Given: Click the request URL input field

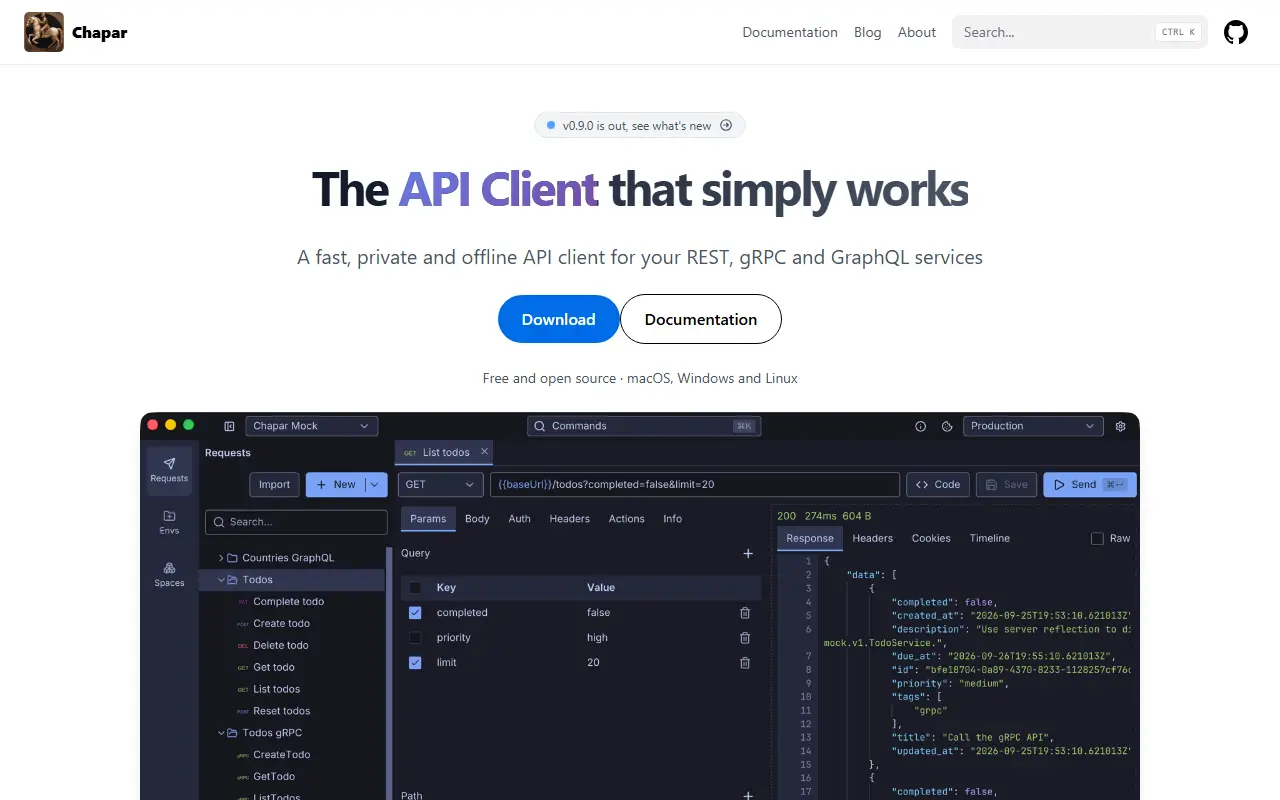Looking at the screenshot, I should [x=695, y=484].
